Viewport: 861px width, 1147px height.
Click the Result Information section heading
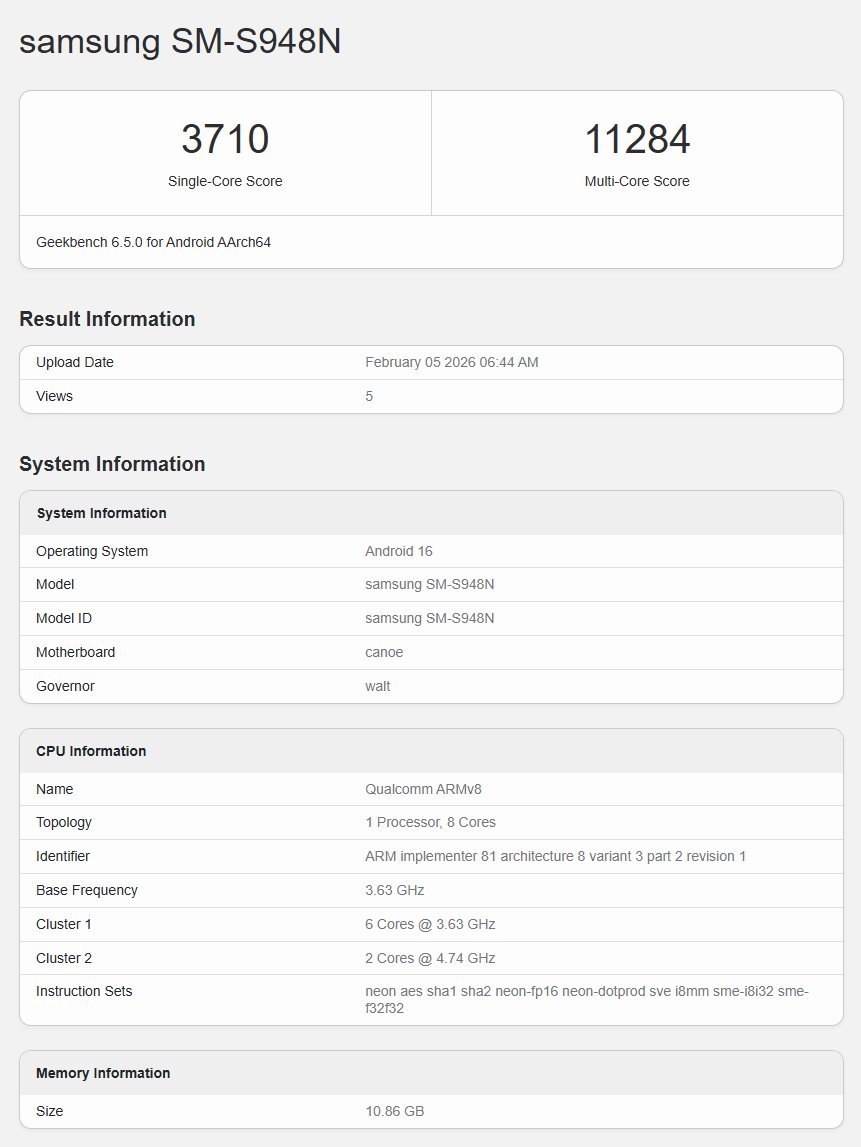(107, 318)
